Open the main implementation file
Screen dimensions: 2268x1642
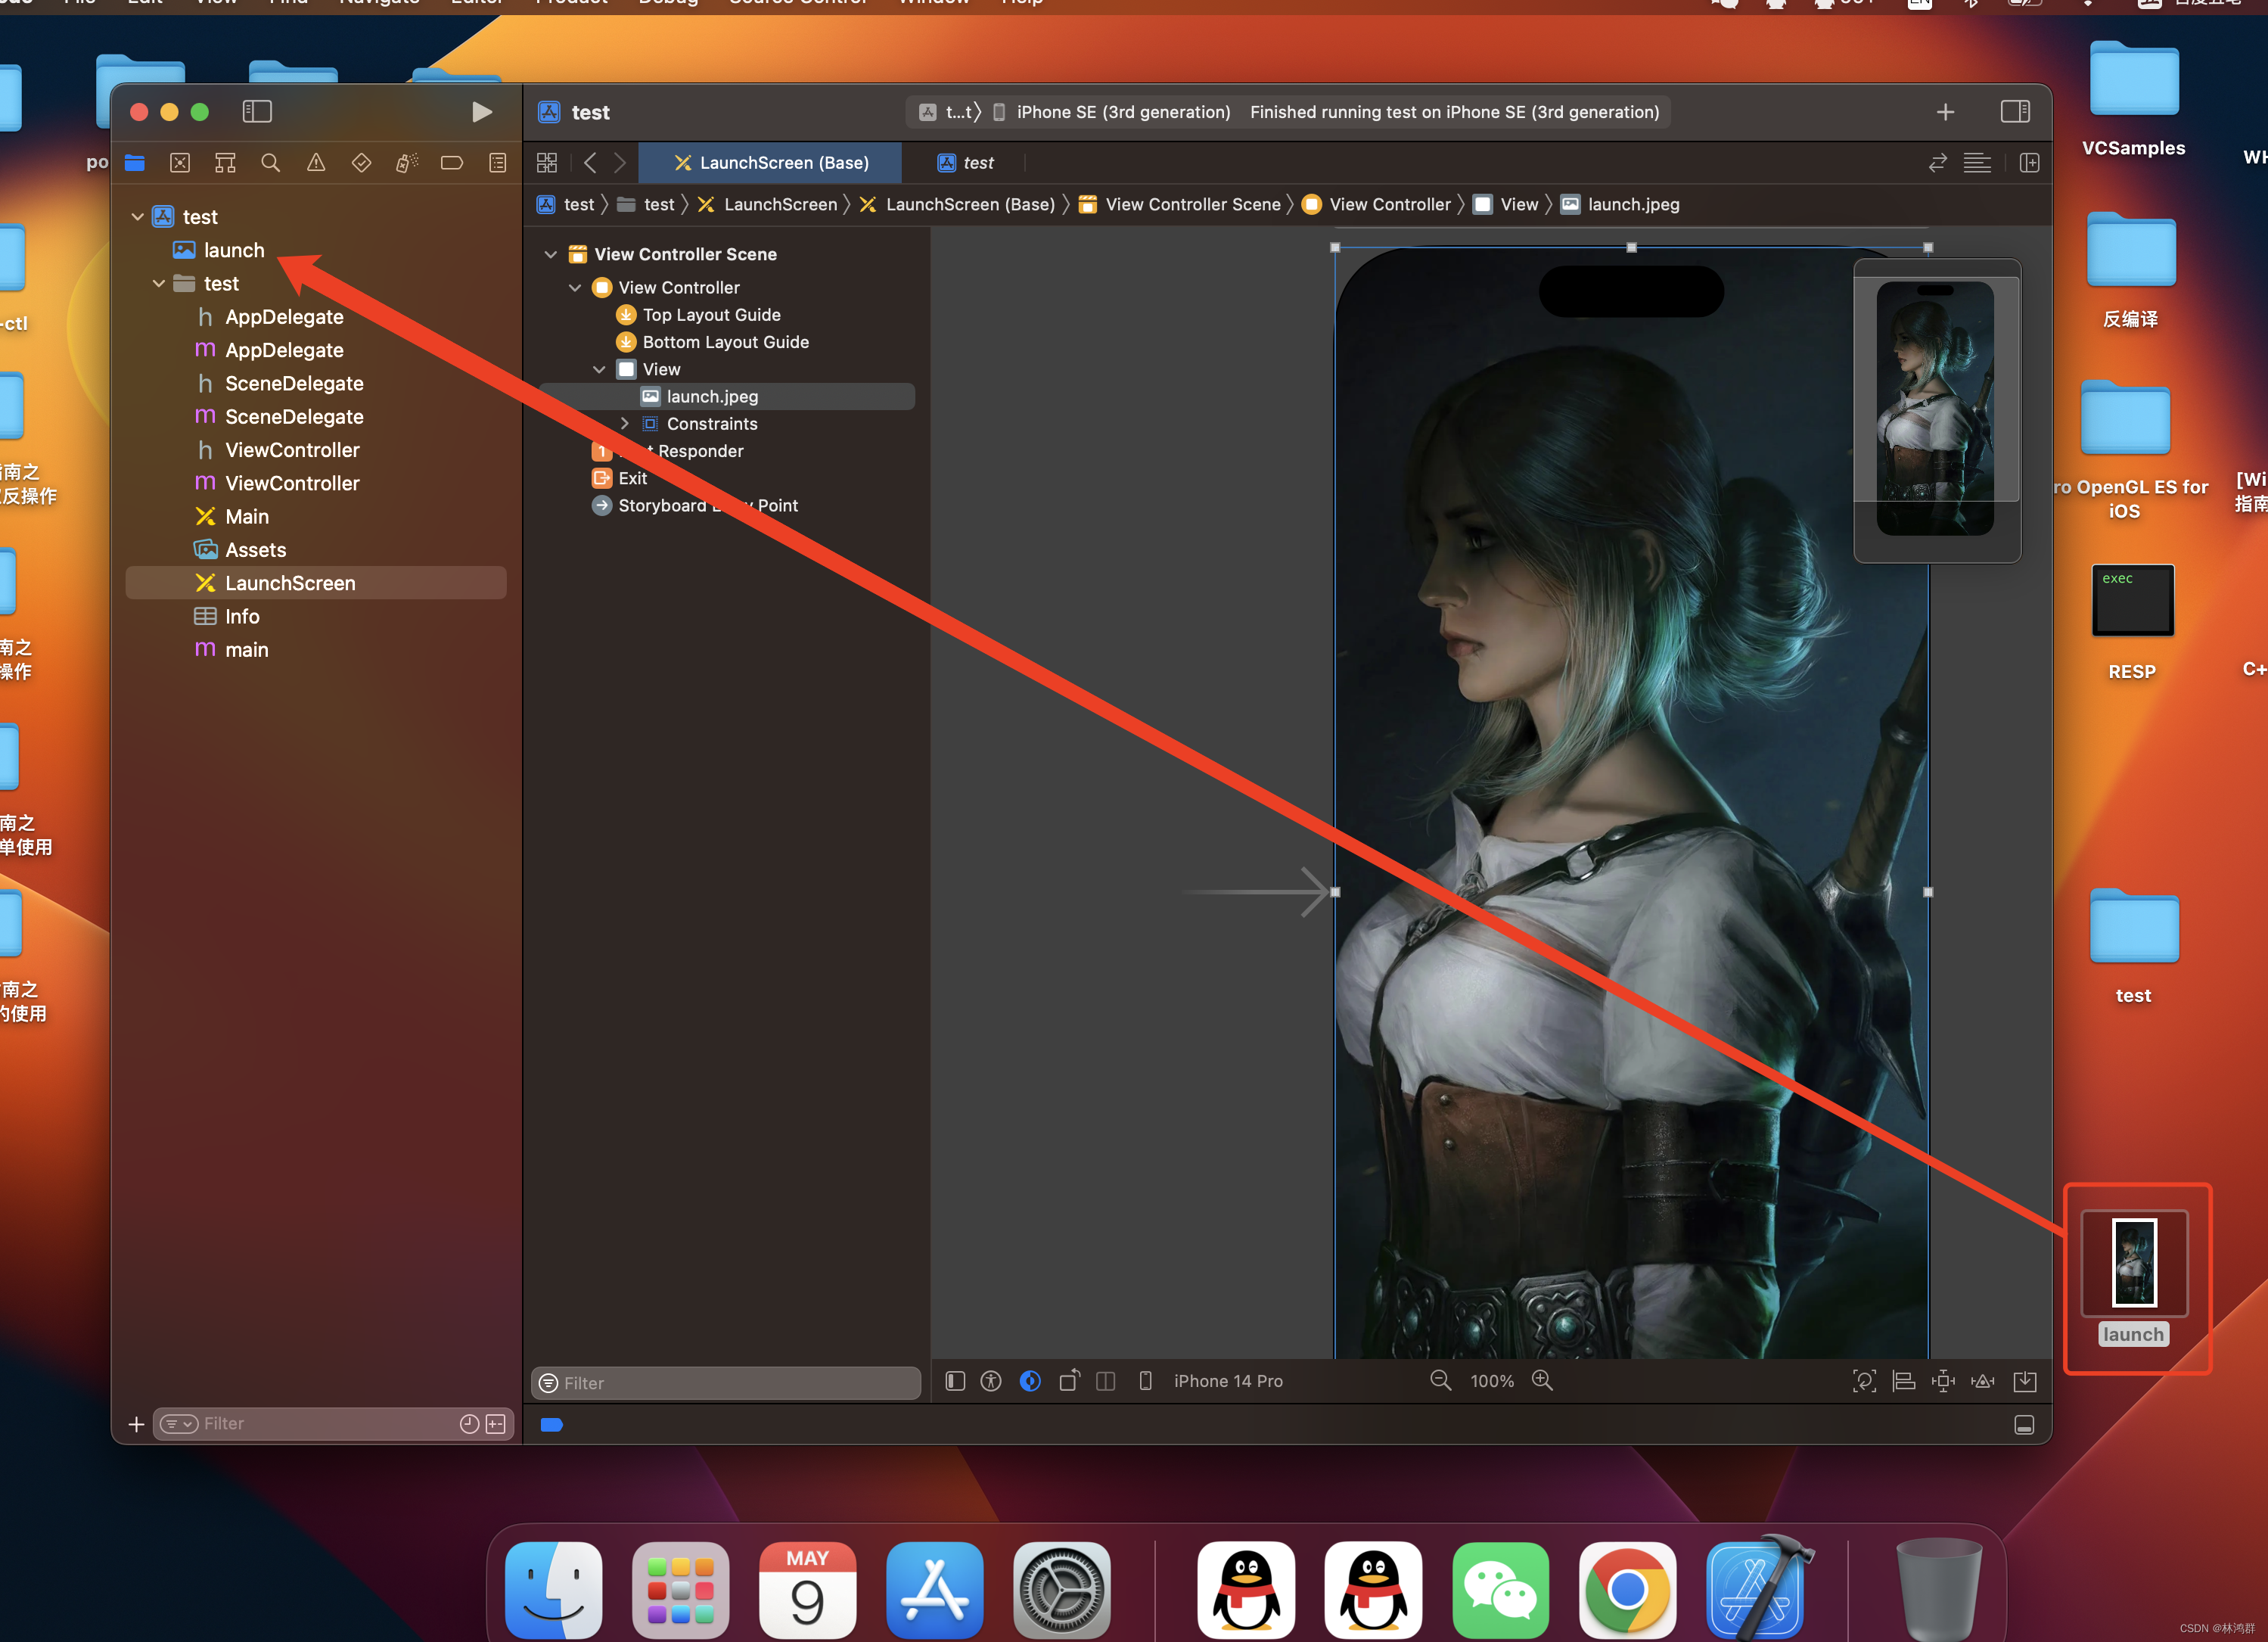point(246,650)
